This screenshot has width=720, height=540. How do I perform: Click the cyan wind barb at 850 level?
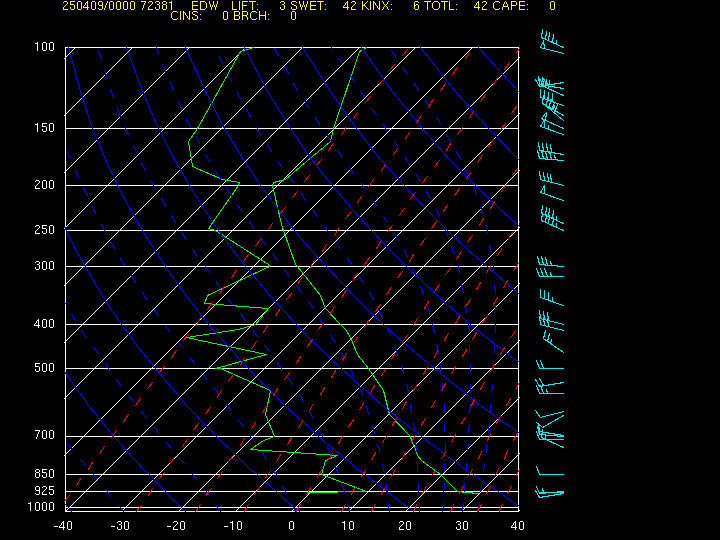[550, 471]
